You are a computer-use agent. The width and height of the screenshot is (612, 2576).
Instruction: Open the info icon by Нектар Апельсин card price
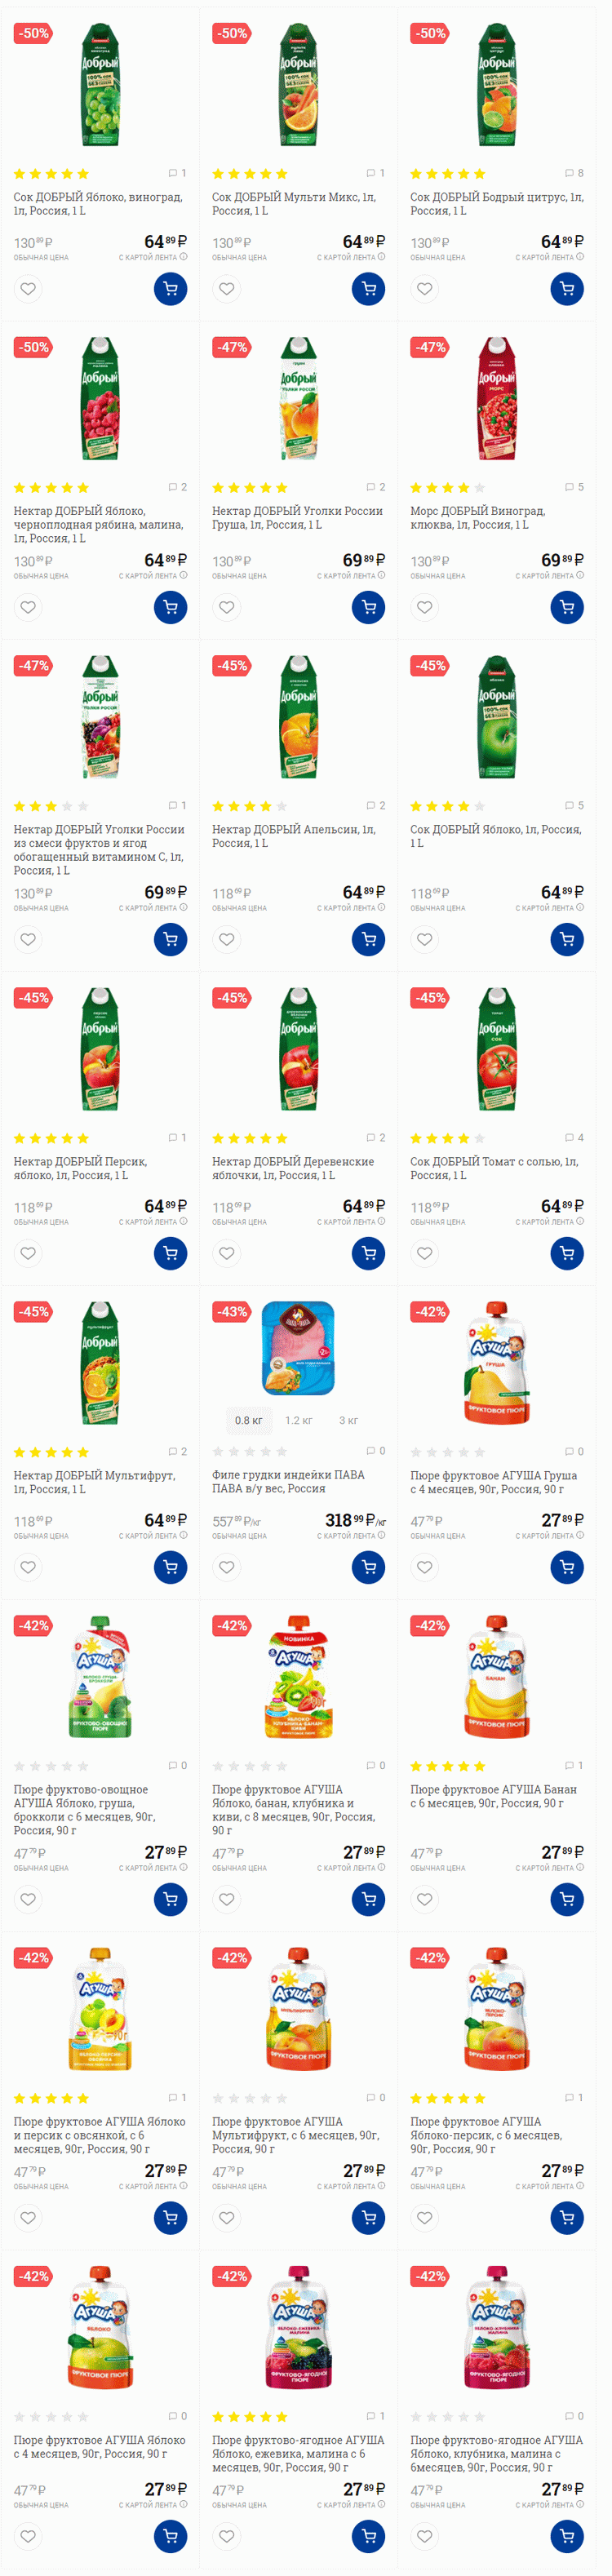coord(381,908)
